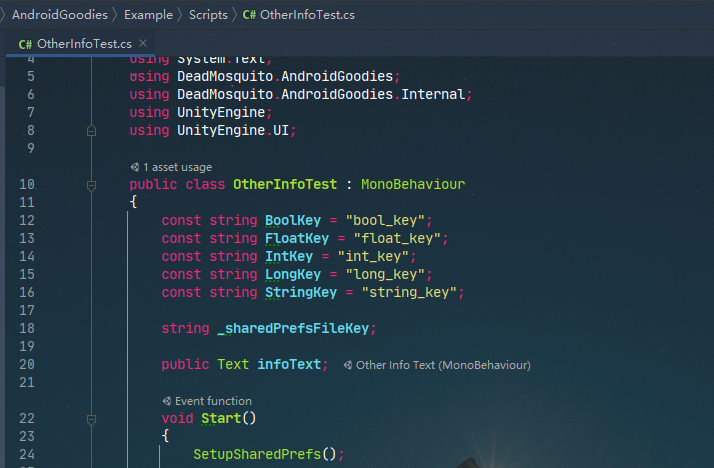Viewport: 714px width, 468px height.
Task: Click the C# file icon in breadcrumb
Action: (x=248, y=15)
